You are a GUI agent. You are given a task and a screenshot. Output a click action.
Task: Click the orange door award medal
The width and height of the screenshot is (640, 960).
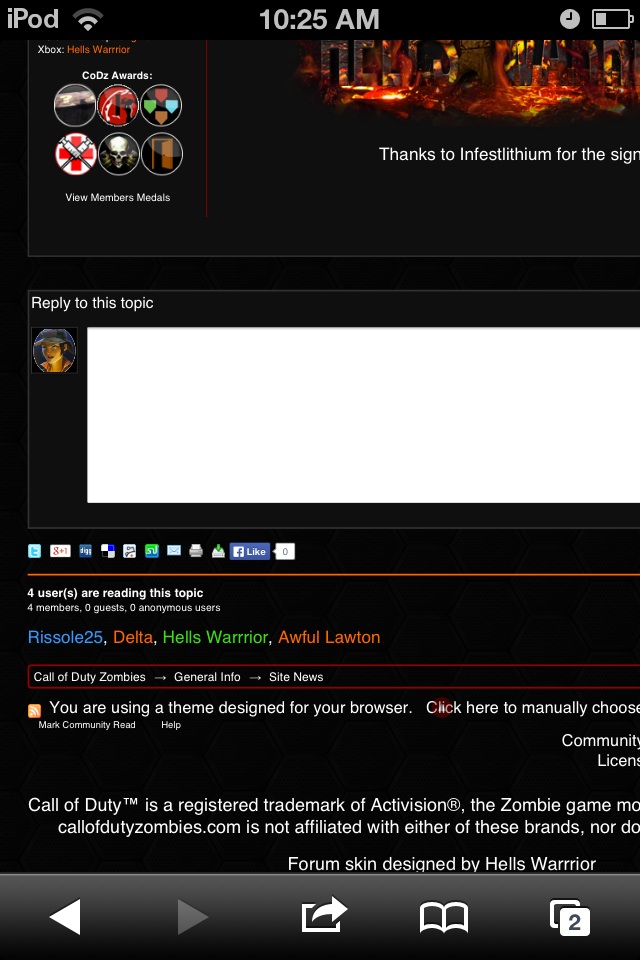(x=162, y=154)
